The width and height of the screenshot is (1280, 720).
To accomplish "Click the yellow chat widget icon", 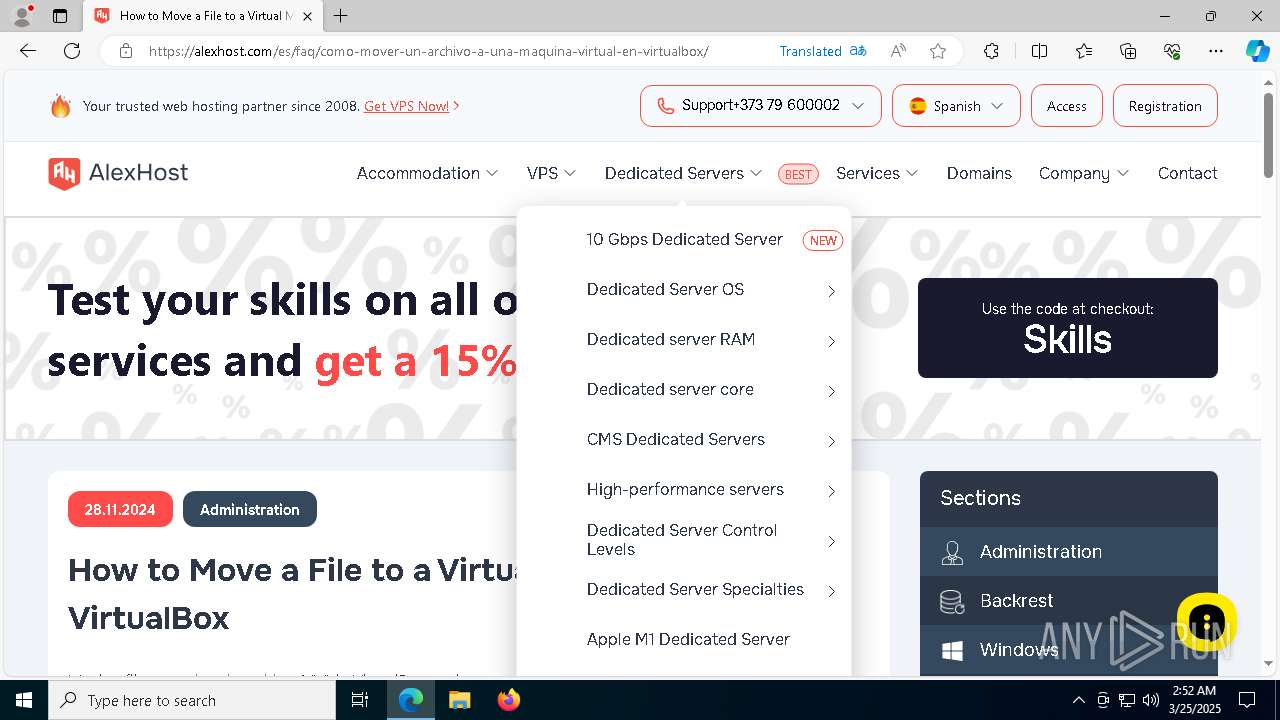I will 1207,623.
